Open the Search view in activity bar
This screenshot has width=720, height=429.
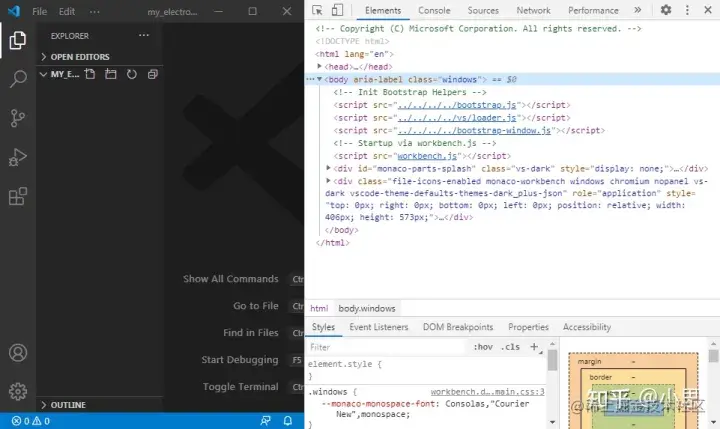tap(17, 79)
